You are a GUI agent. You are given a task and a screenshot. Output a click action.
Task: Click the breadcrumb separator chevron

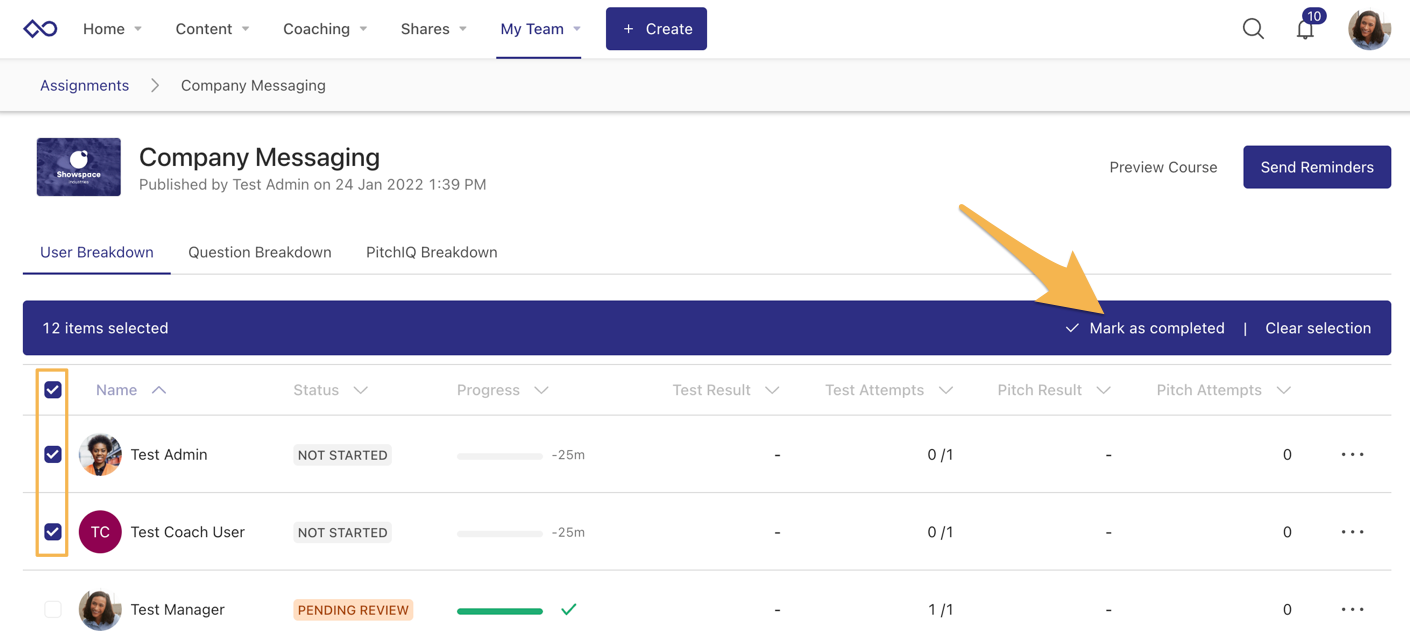tap(155, 85)
